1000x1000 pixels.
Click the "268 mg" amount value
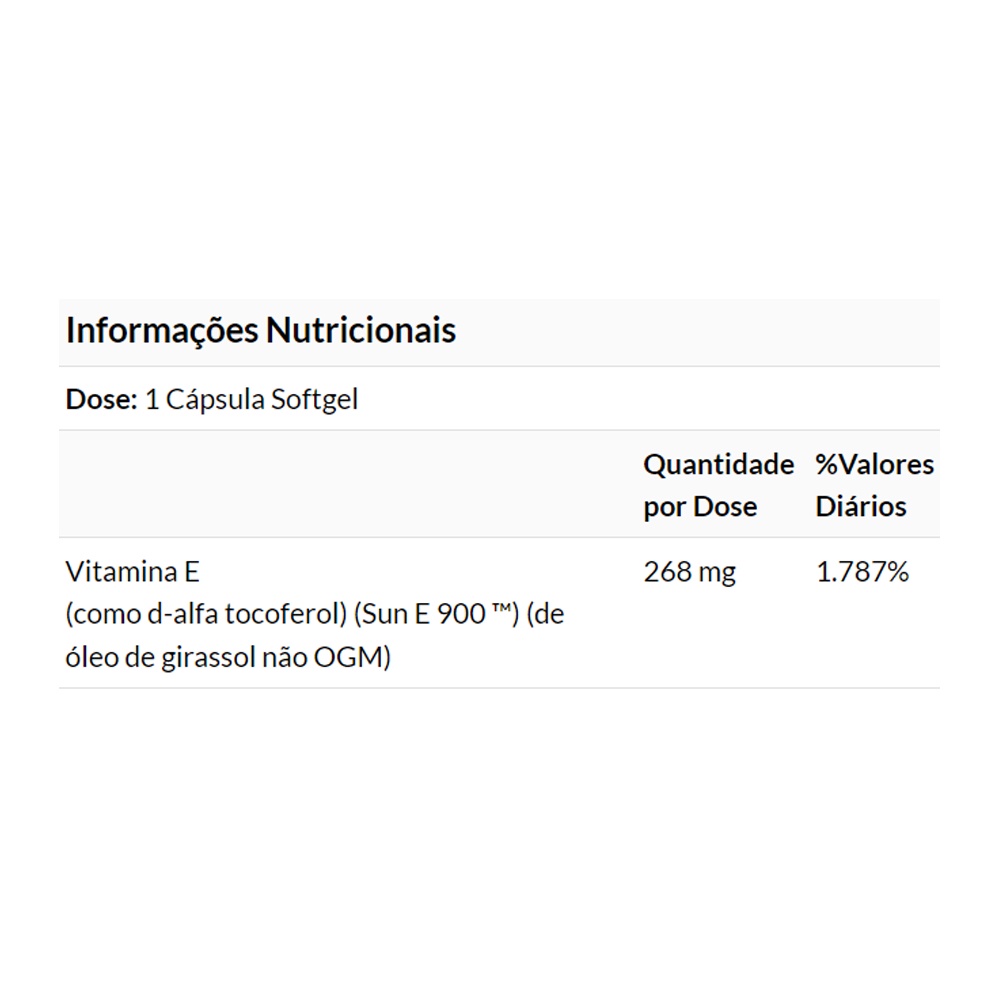tap(689, 572)
